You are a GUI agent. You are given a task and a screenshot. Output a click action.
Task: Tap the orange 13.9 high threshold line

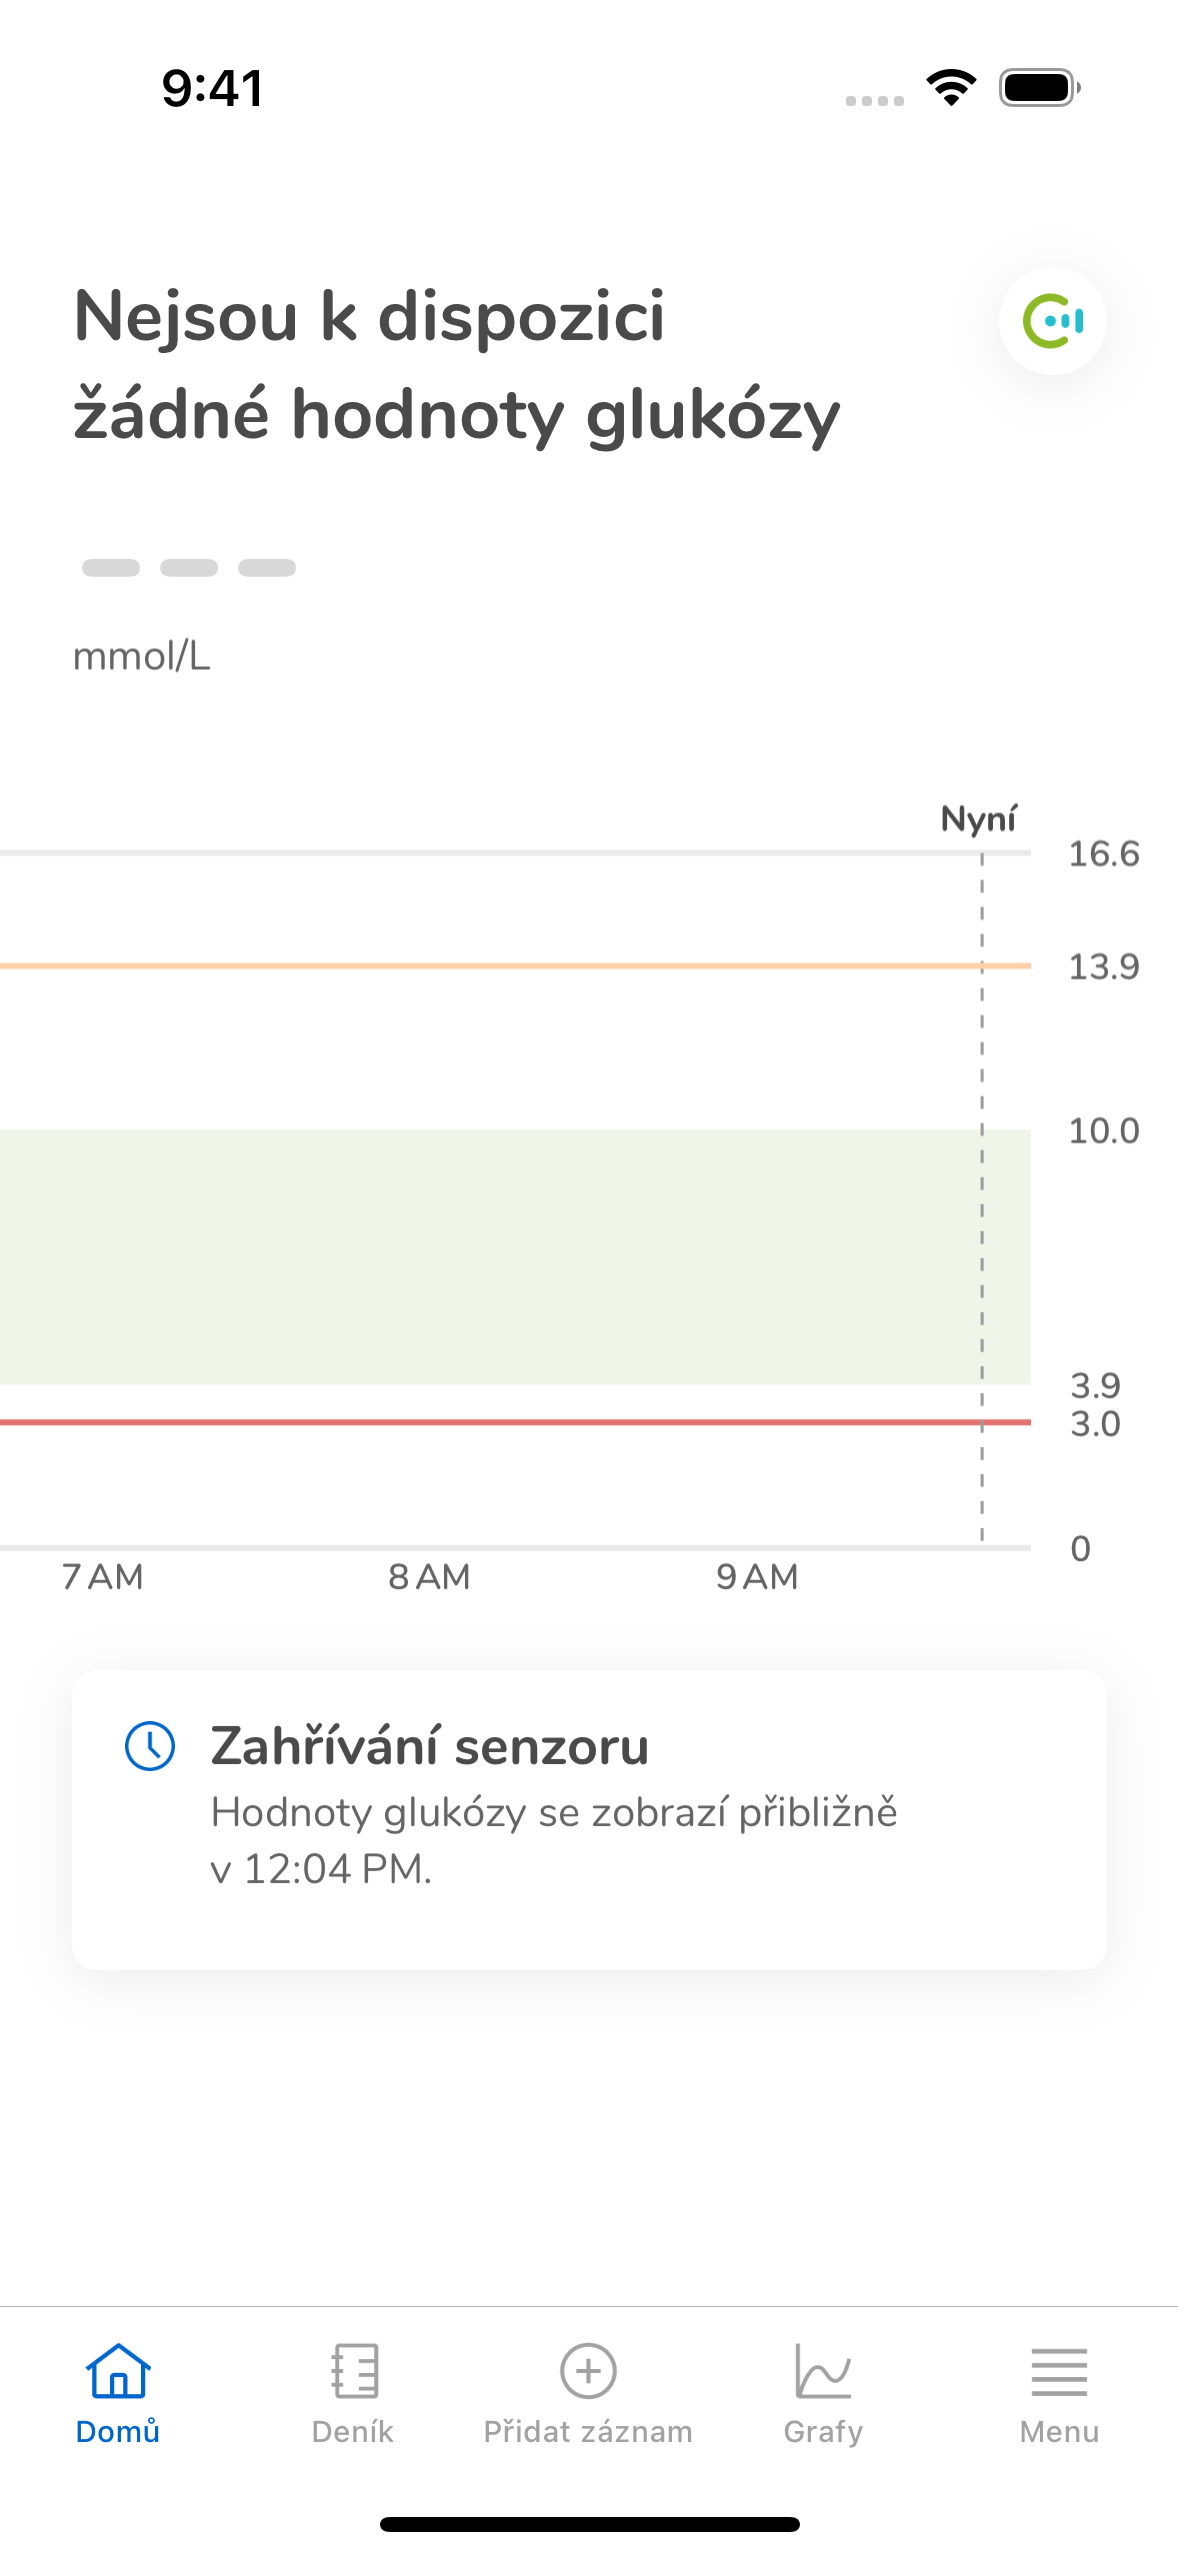pyautogui.click(x=515, y=966)
